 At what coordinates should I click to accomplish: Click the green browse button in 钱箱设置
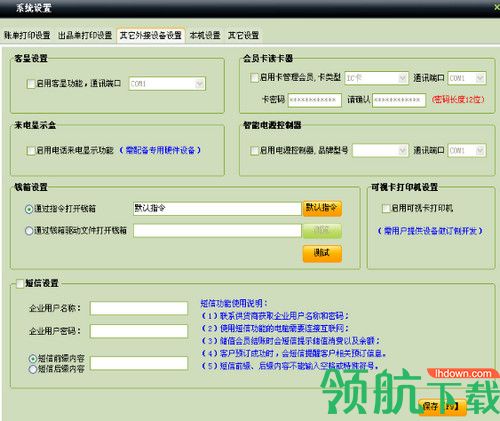322,231
